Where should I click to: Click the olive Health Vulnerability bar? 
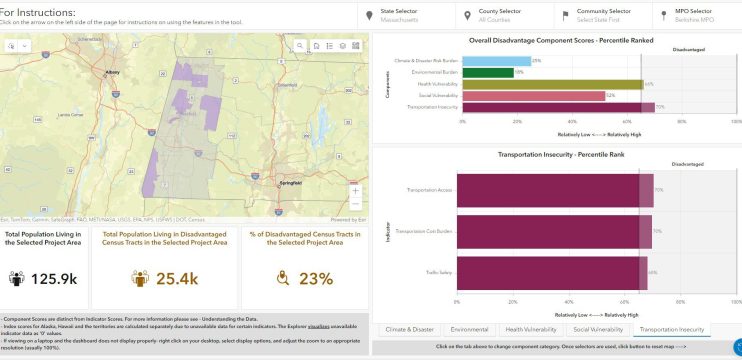click(553, 84)
